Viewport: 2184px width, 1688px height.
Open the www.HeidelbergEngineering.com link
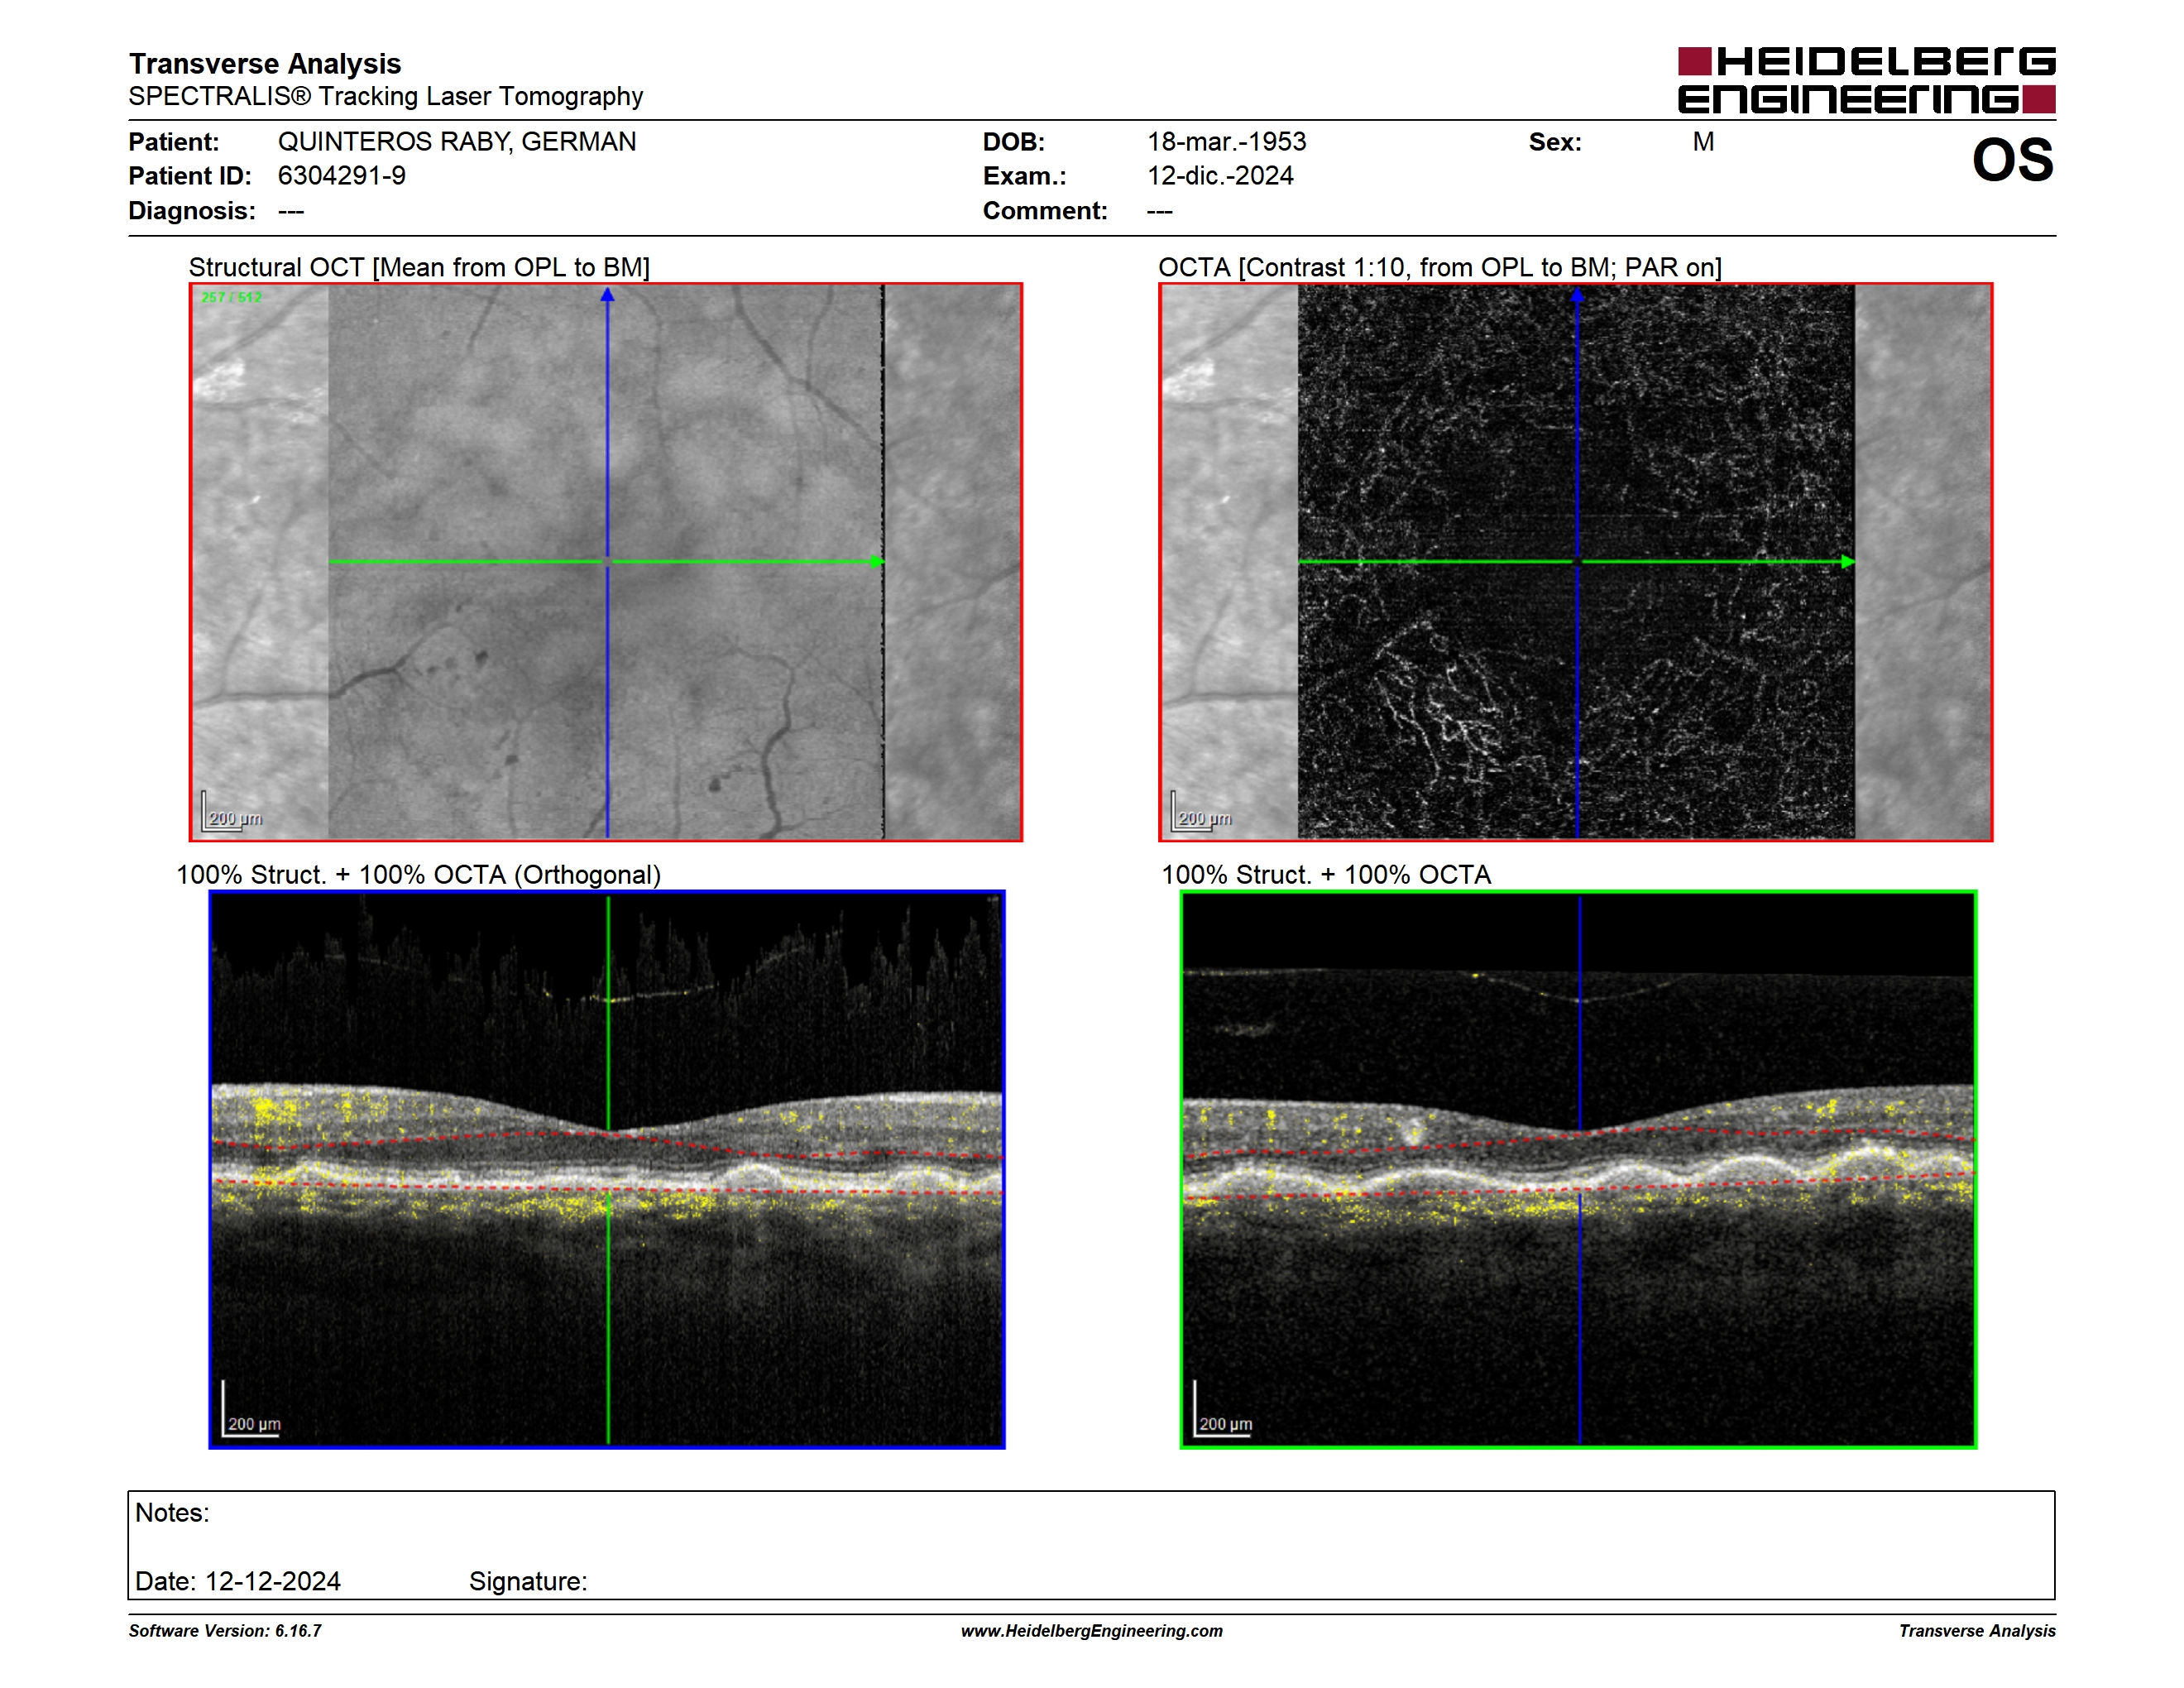point(1091,1631)
